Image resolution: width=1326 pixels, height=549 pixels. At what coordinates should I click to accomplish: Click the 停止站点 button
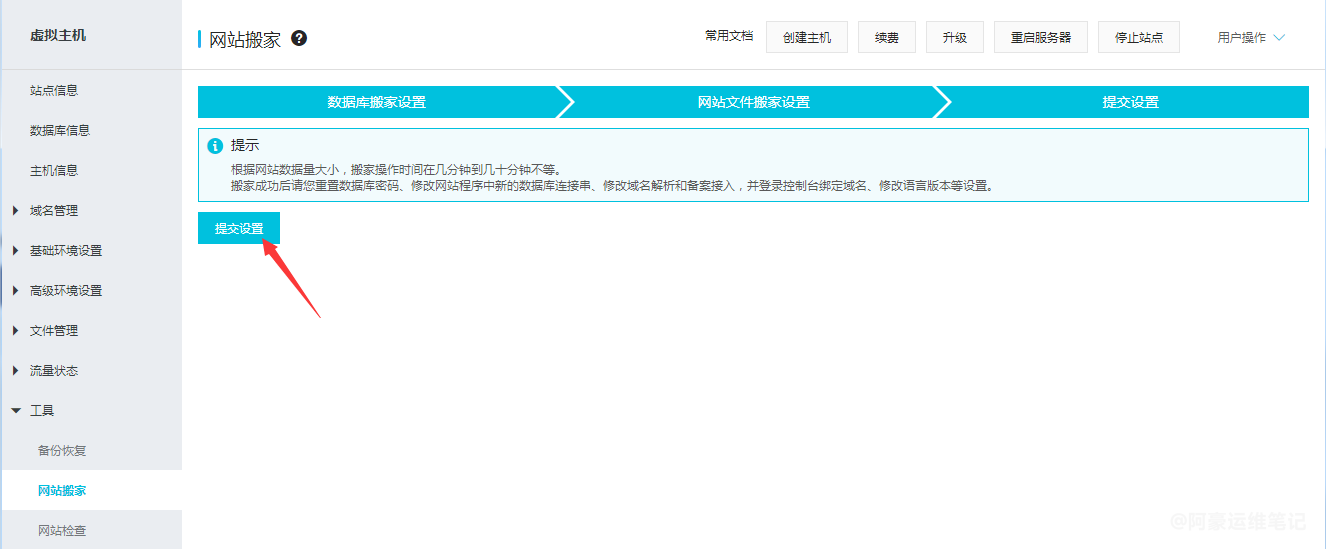coord(1138,37)
